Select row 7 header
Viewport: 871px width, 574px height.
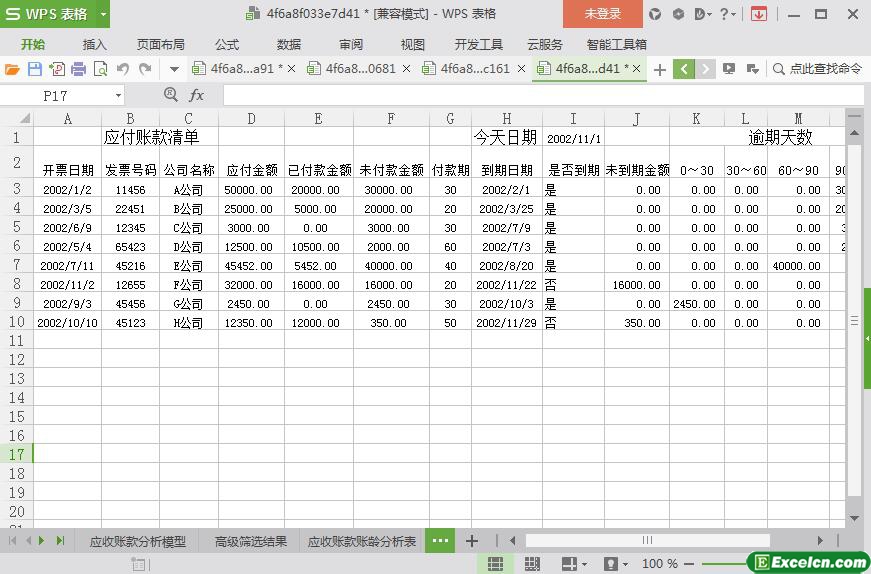pos(17,264)
